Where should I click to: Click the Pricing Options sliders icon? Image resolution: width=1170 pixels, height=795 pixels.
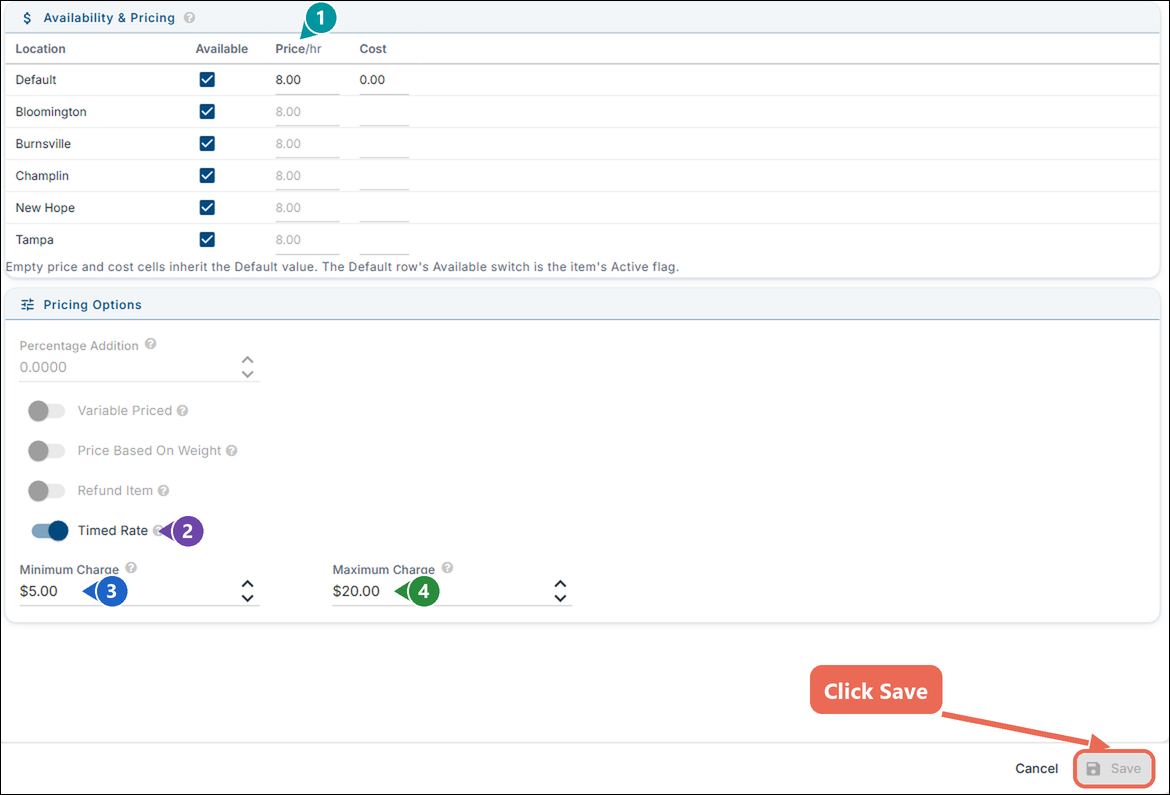coord(28,305)
